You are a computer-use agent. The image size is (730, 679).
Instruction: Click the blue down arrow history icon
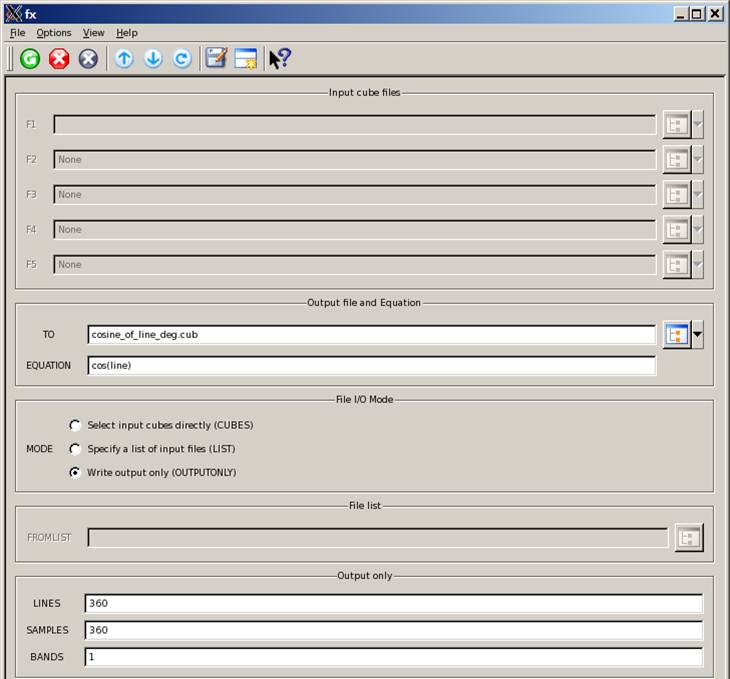pos(153,59)
